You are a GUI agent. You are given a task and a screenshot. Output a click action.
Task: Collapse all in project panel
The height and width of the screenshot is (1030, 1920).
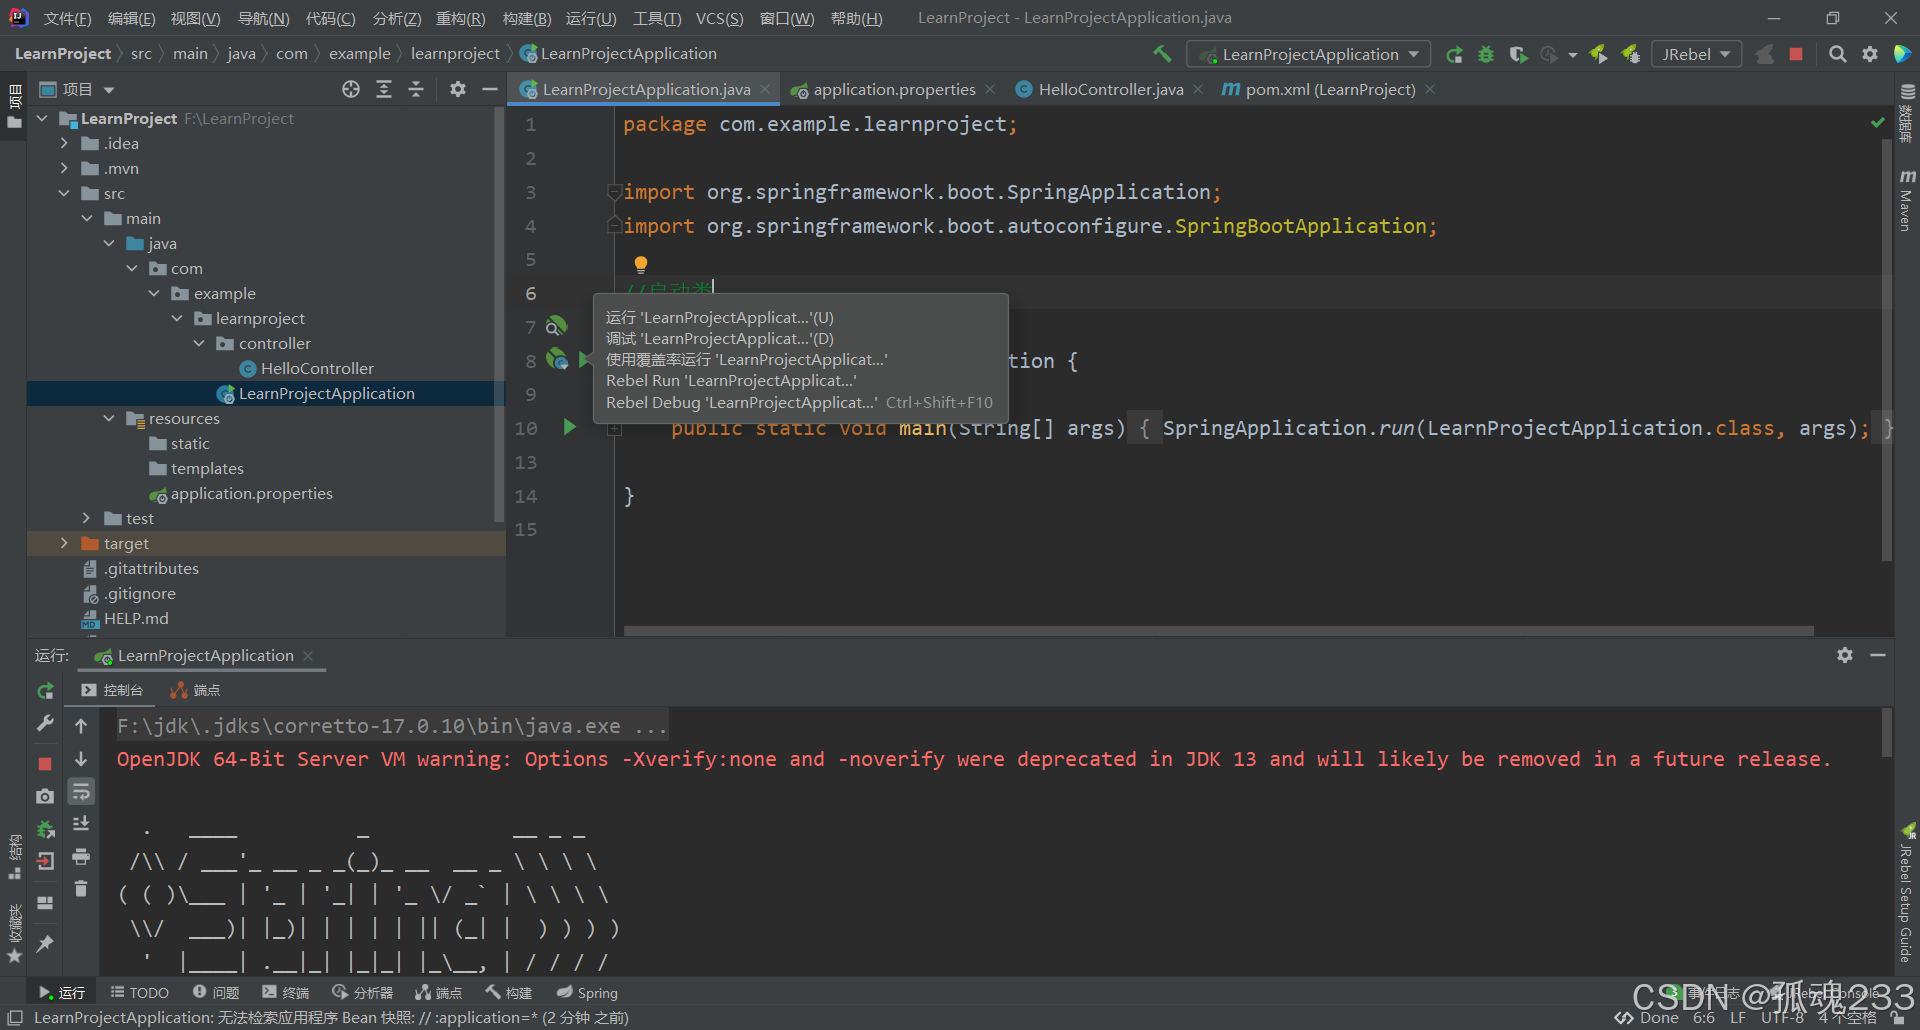pos(416,90)
